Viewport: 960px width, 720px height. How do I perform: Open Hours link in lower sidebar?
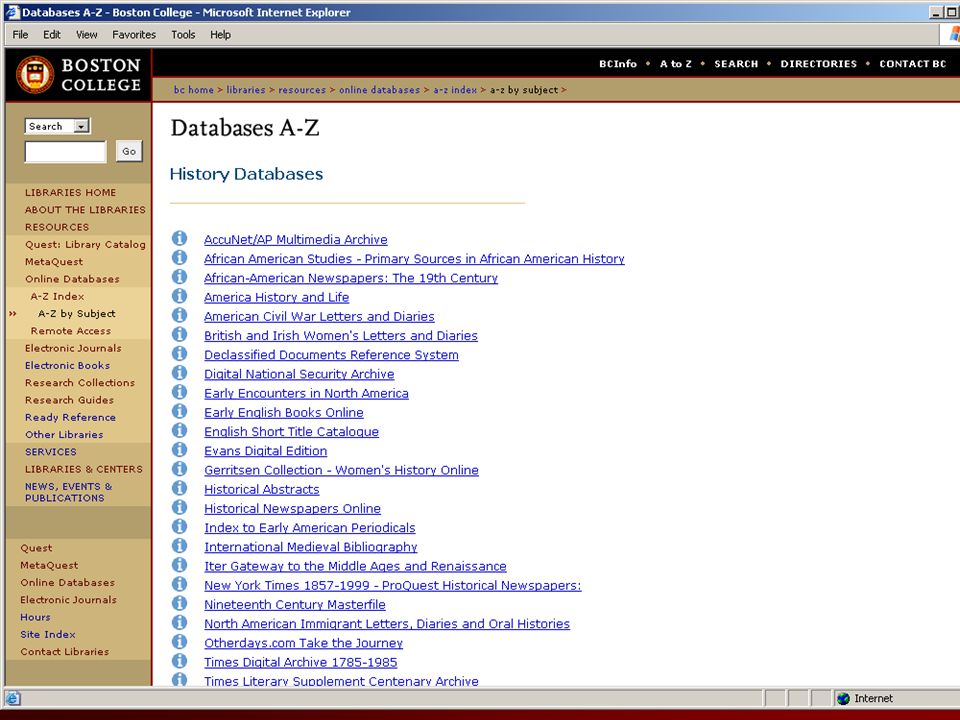pyautogui.click(x=36, y=617)
